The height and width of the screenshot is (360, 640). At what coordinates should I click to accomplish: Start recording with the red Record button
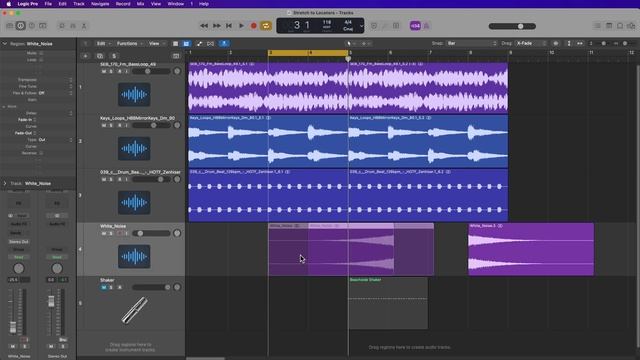click(x=253, y=26)
